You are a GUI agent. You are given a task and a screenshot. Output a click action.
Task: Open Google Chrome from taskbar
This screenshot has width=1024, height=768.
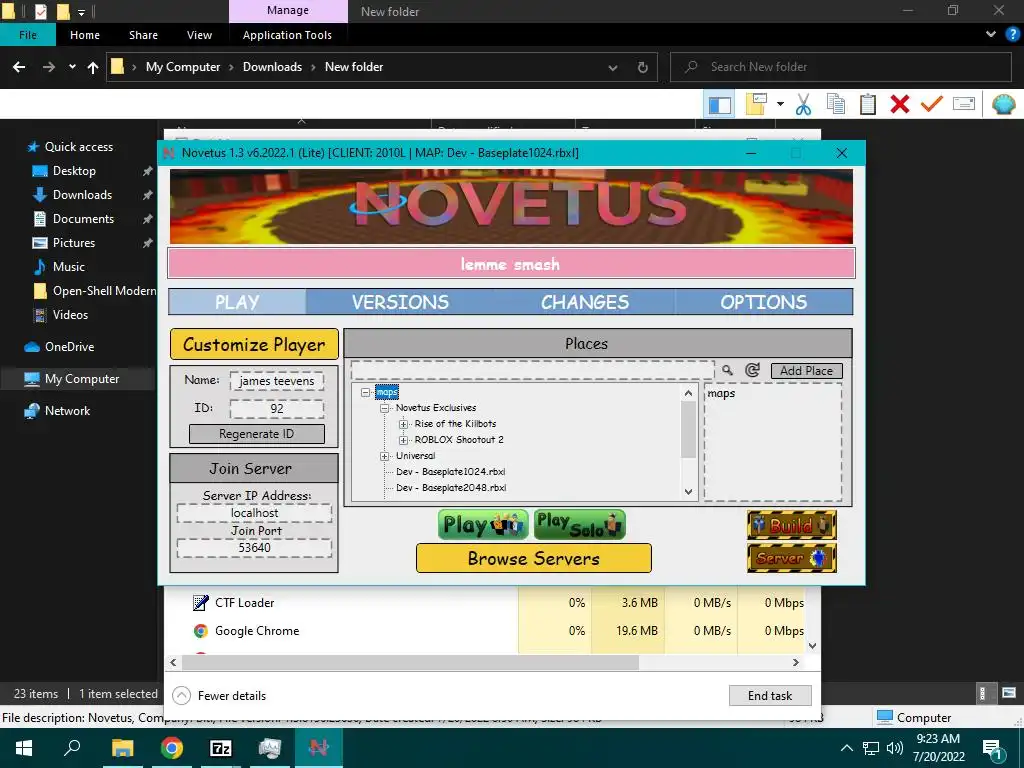click(x=172, y=748)
